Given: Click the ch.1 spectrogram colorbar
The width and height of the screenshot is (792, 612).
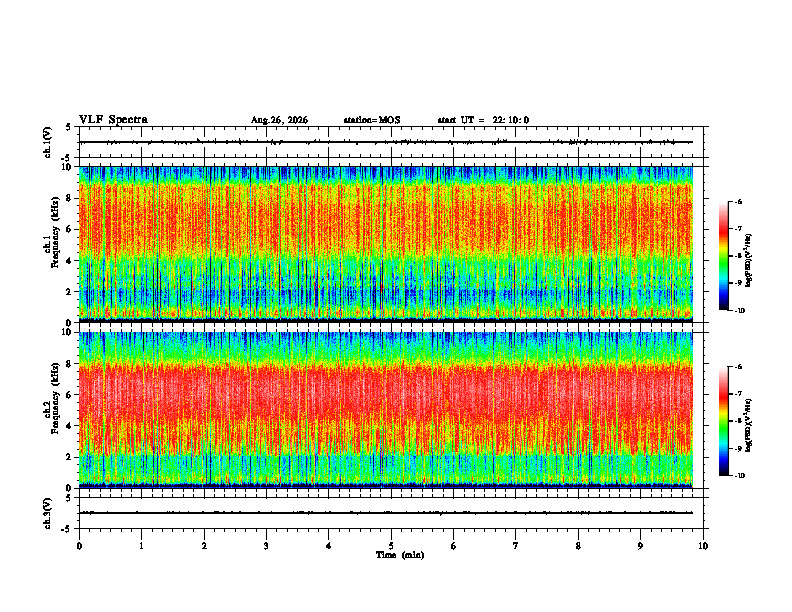Looking at the screenshot, I should [723, 256].
